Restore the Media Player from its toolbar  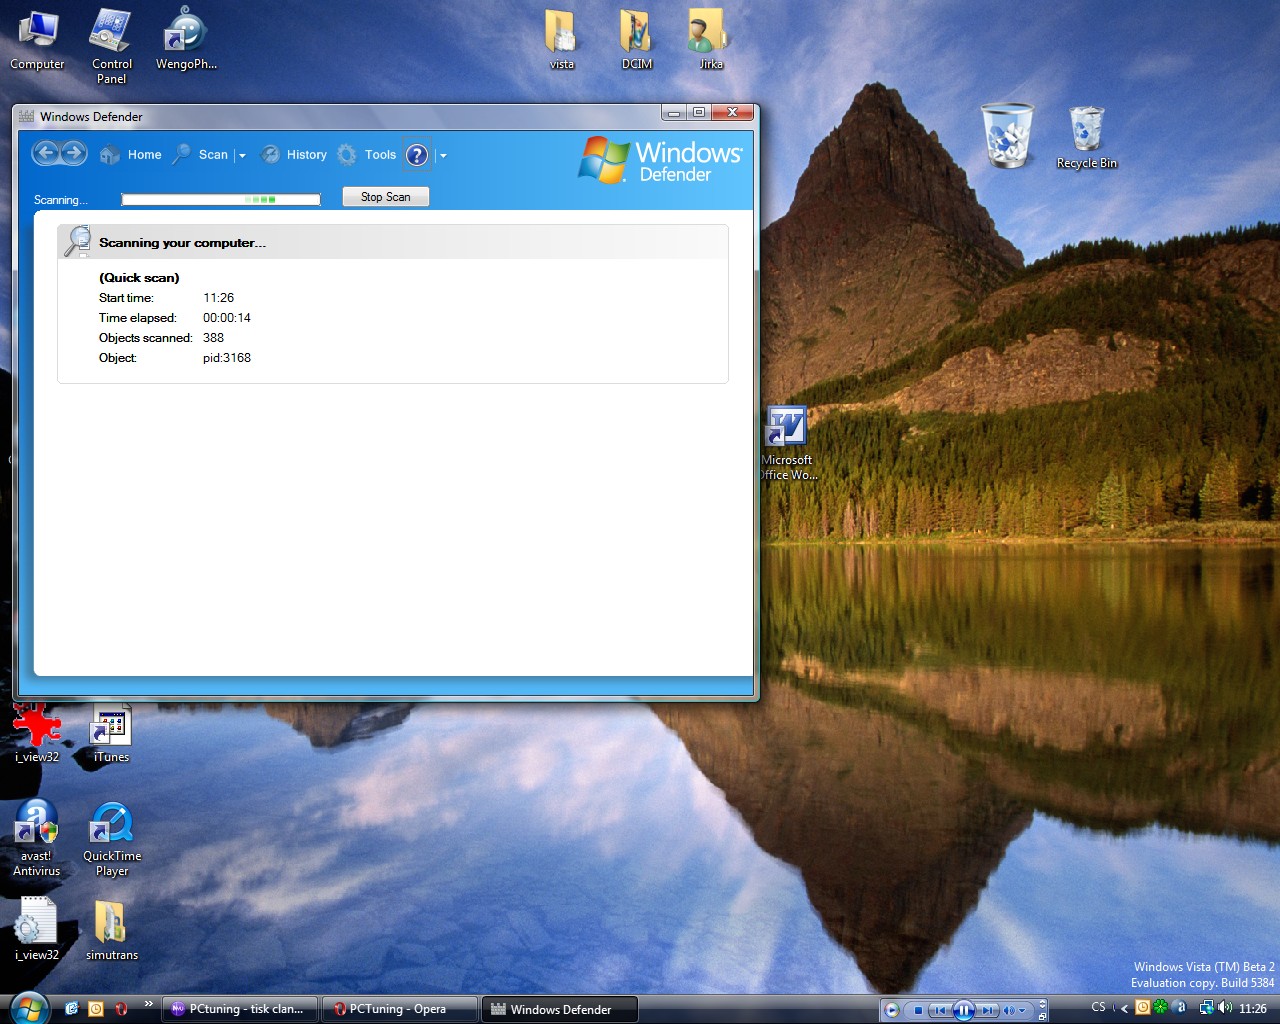tap(1043, 1016)
